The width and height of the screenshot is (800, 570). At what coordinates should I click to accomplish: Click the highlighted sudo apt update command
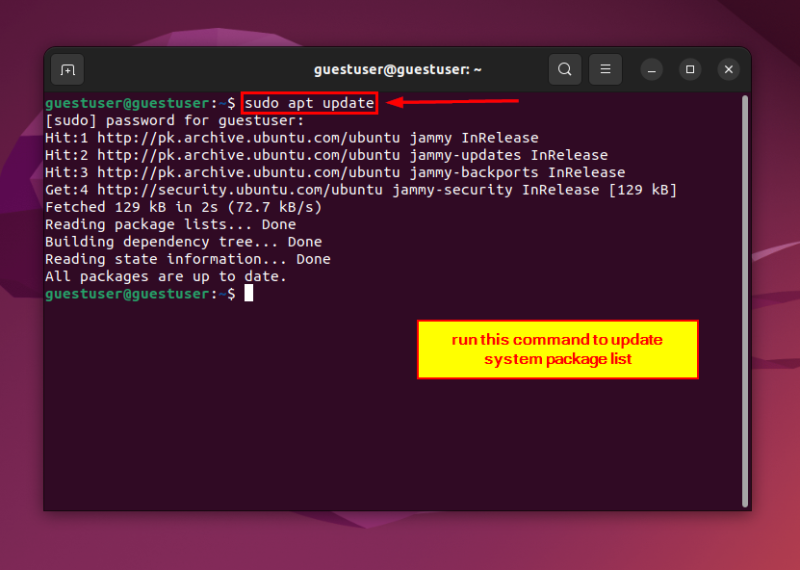(x=309, y=103)
